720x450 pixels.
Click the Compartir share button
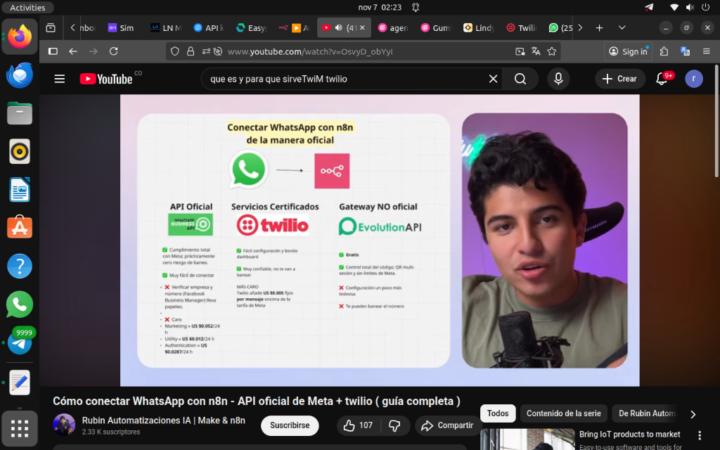447,426
